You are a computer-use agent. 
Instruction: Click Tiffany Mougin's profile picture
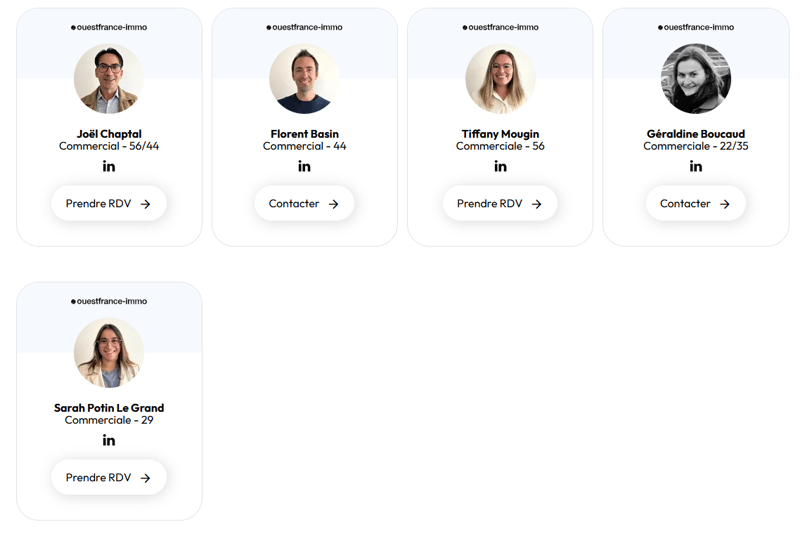[500, 79]
